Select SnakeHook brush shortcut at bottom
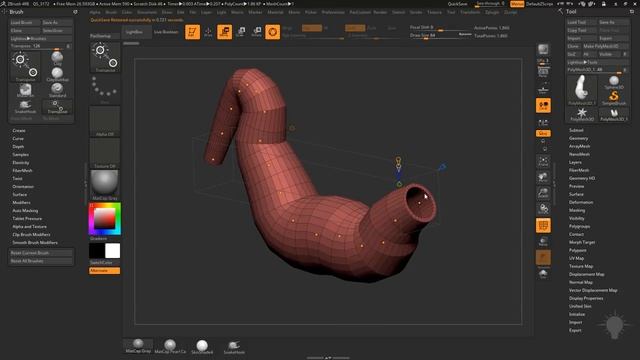This screenshot has height=360, width=640. tap(234, 347)
